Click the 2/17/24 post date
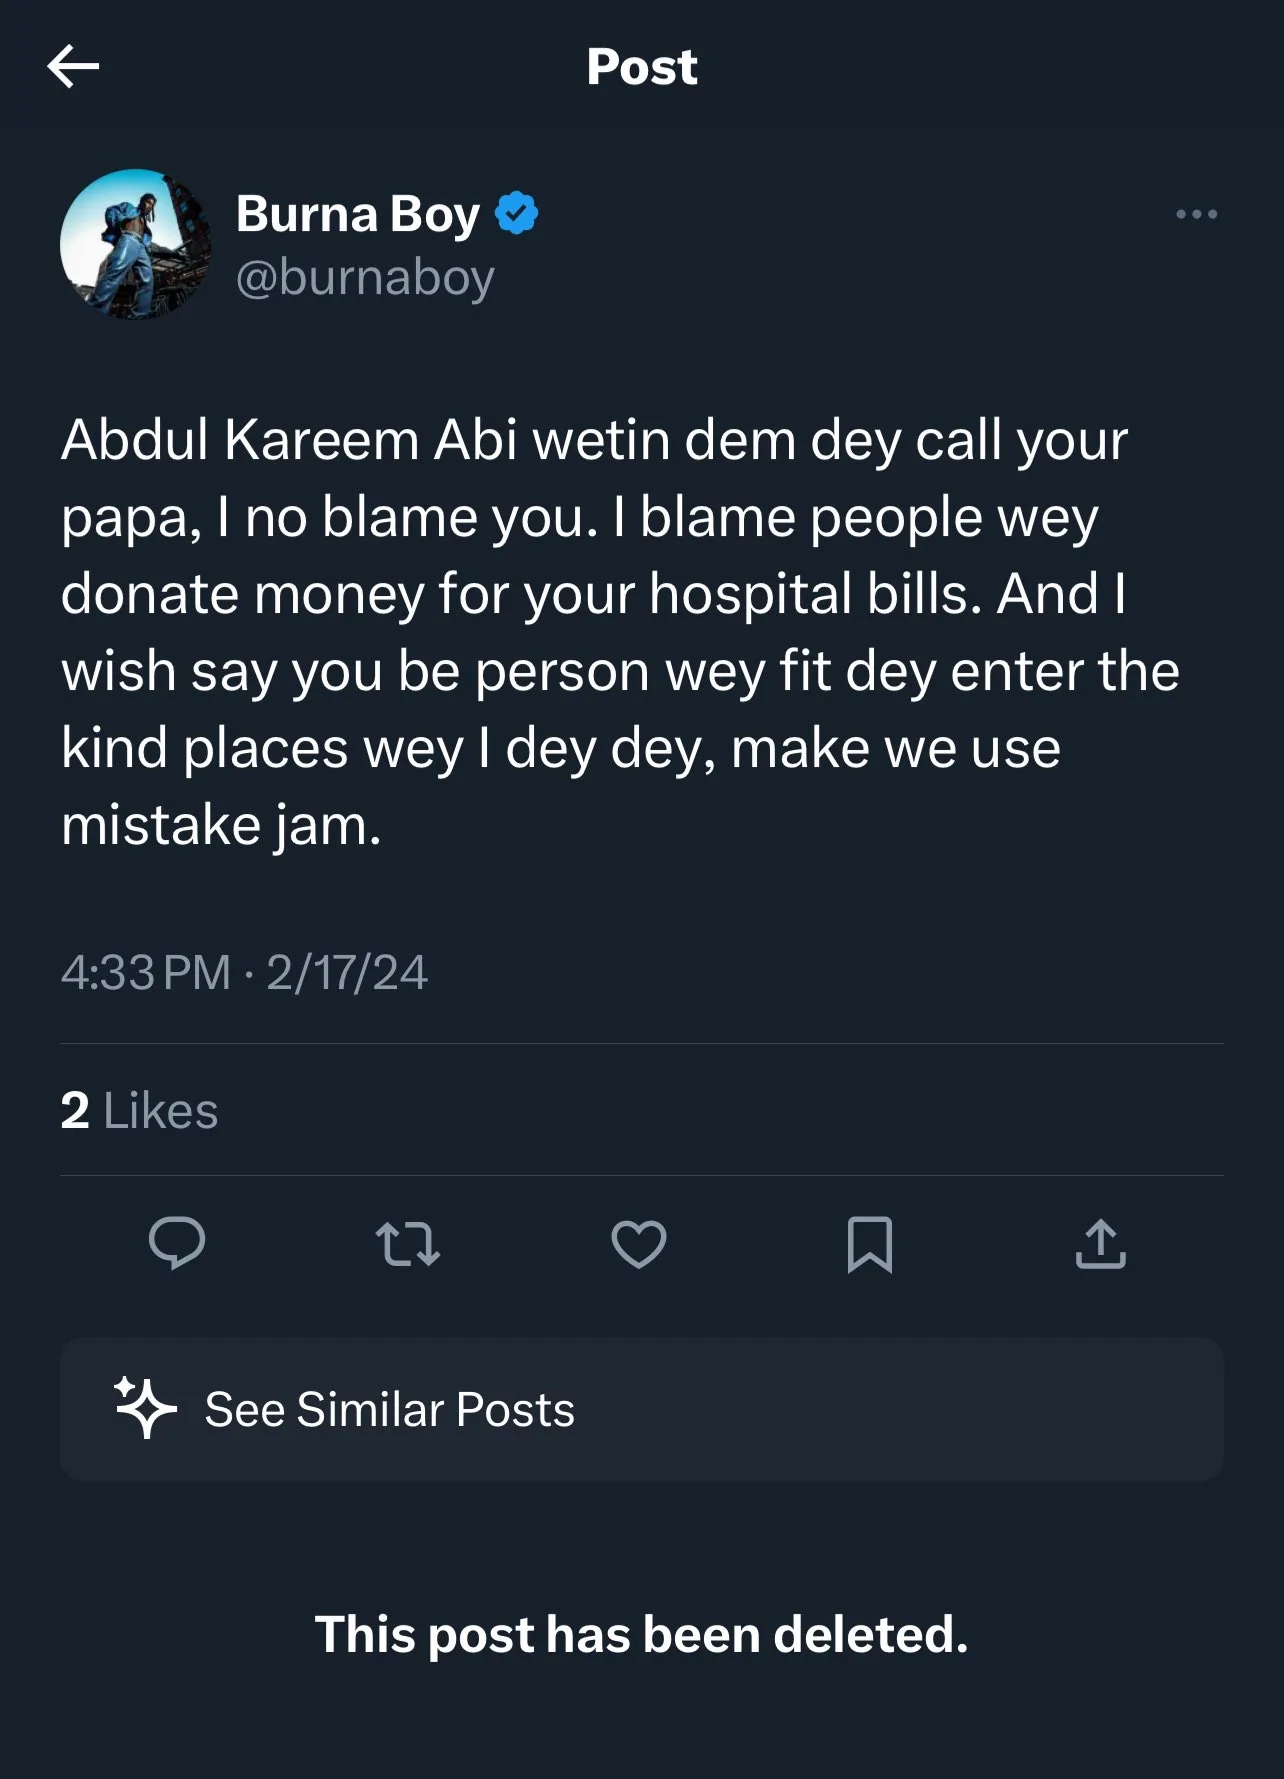1284x1779 pixels. pos(347,972)
